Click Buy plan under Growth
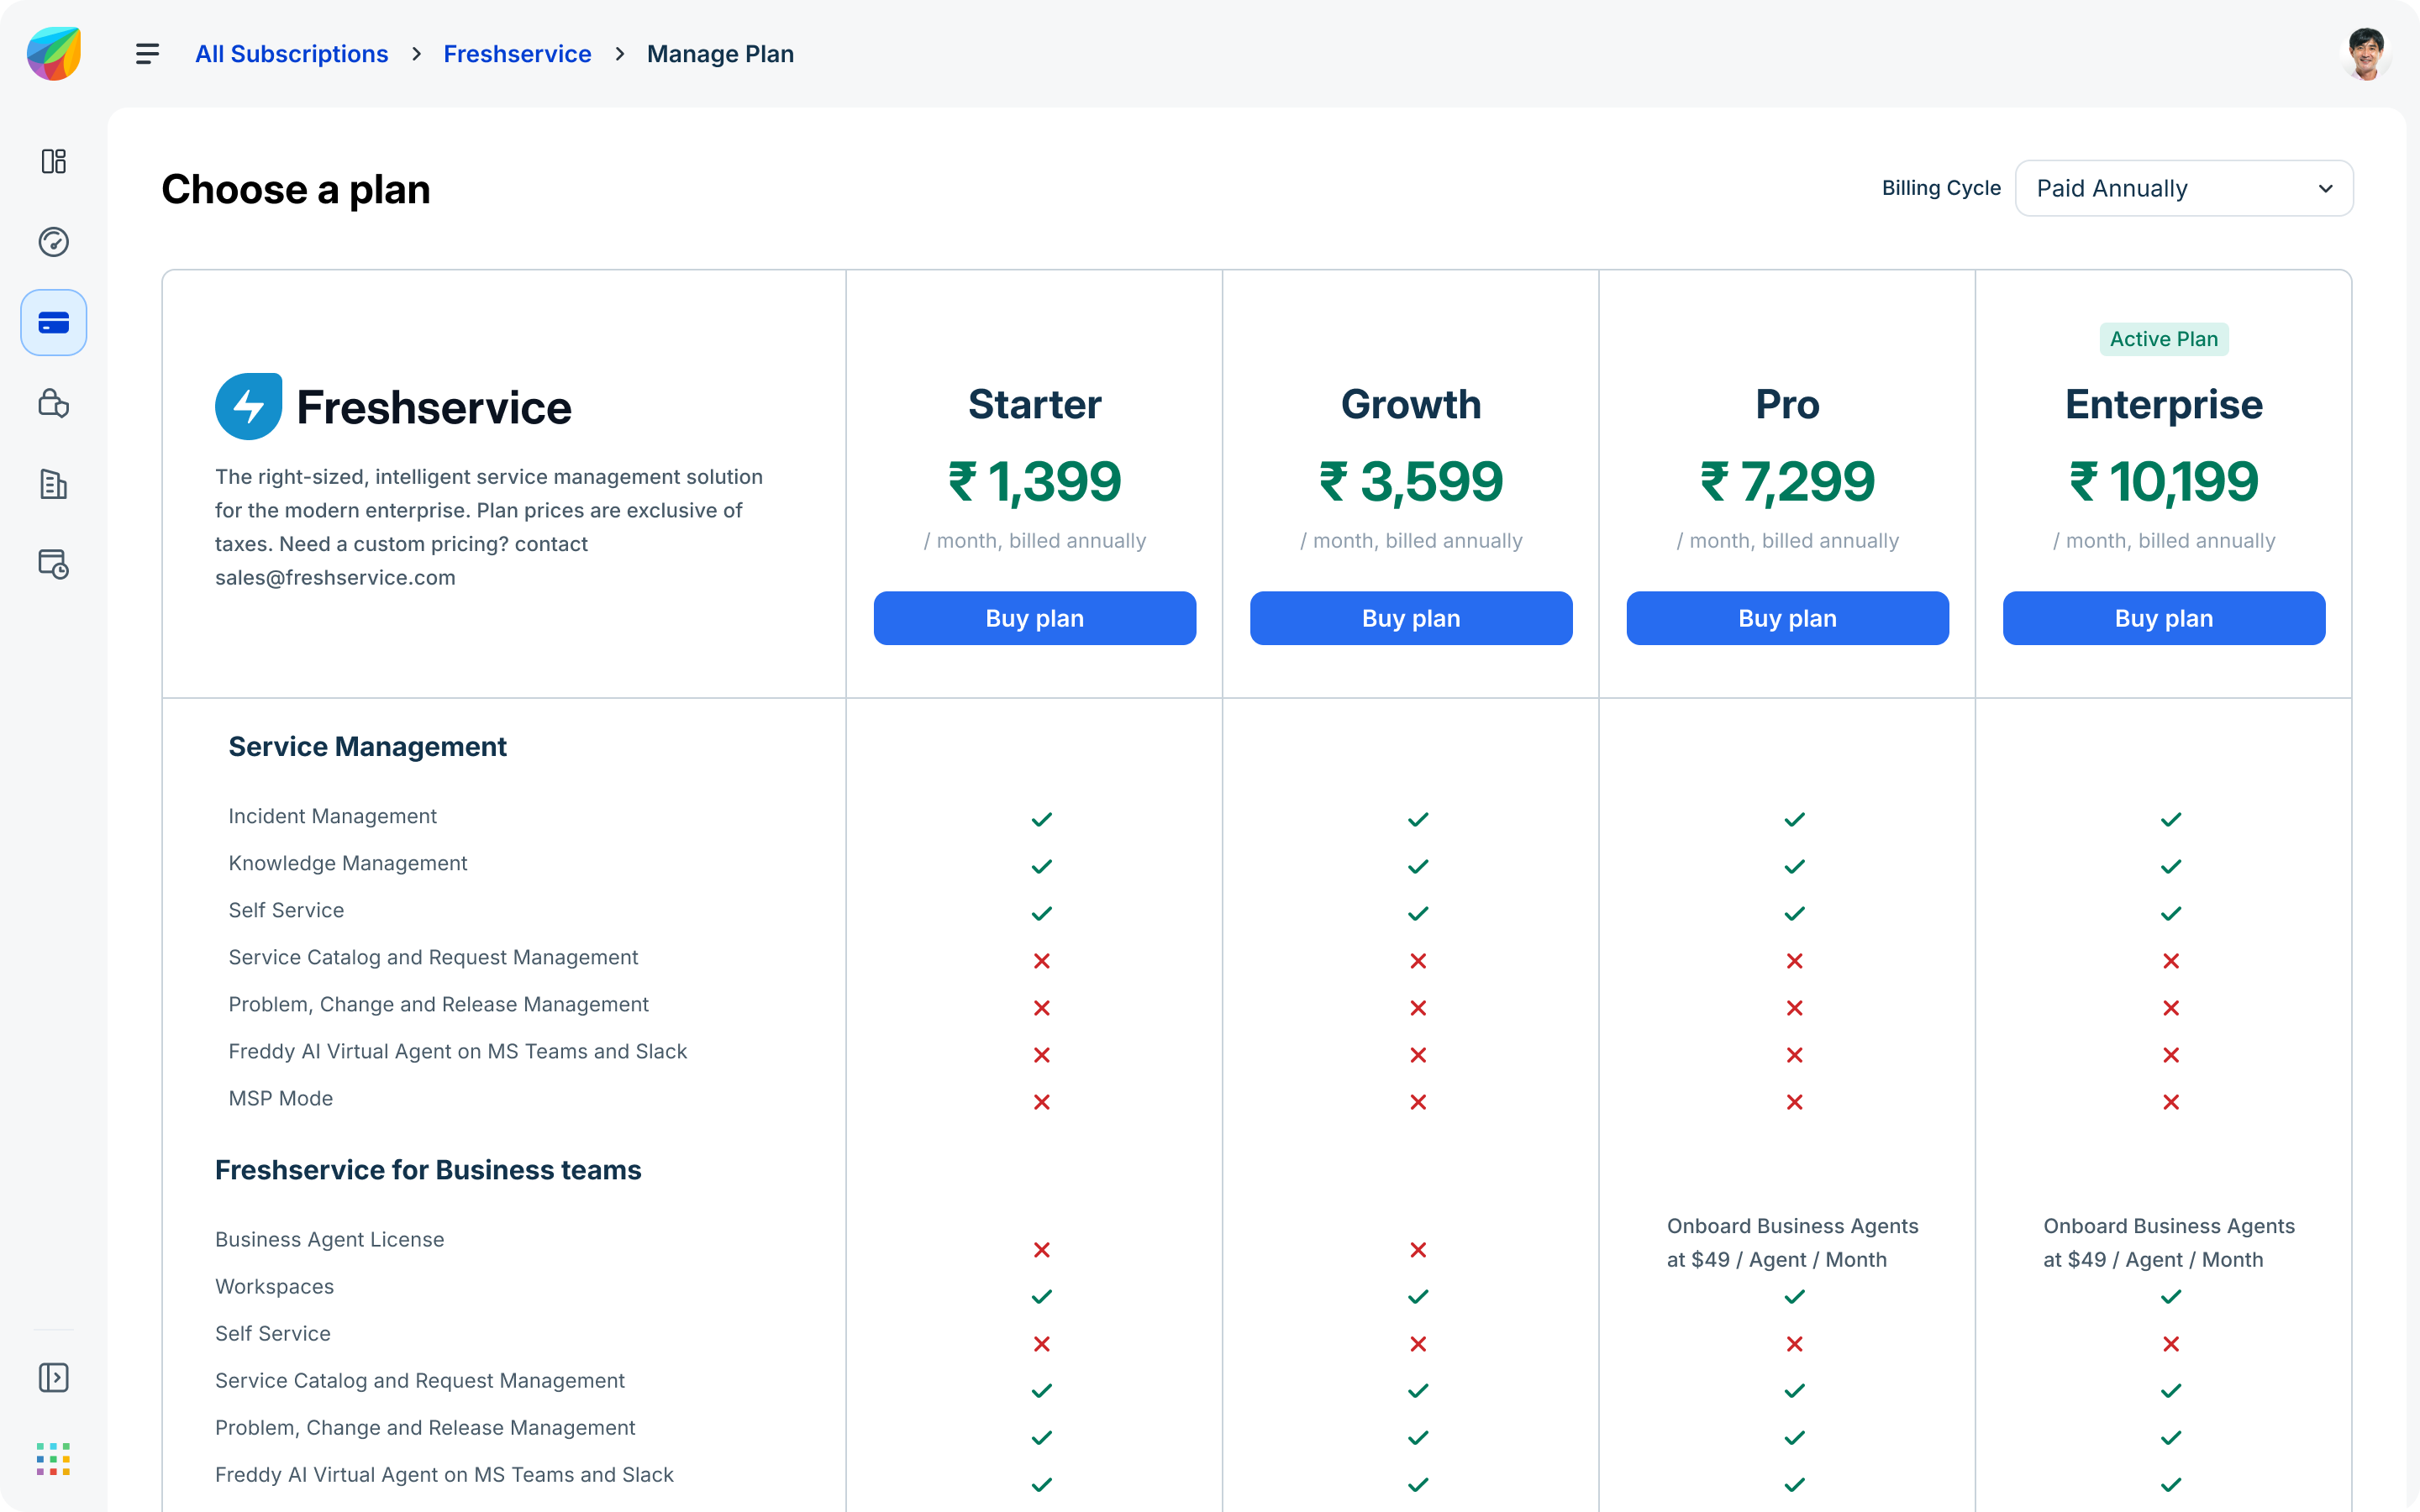The width and height of the screenshot is (2420, 1512). click(x=1411, y=618)
